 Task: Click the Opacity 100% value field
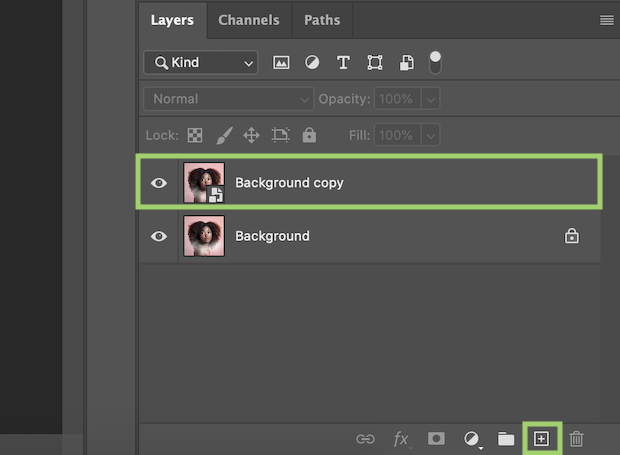pyautogui.click(x=397, y=99)
